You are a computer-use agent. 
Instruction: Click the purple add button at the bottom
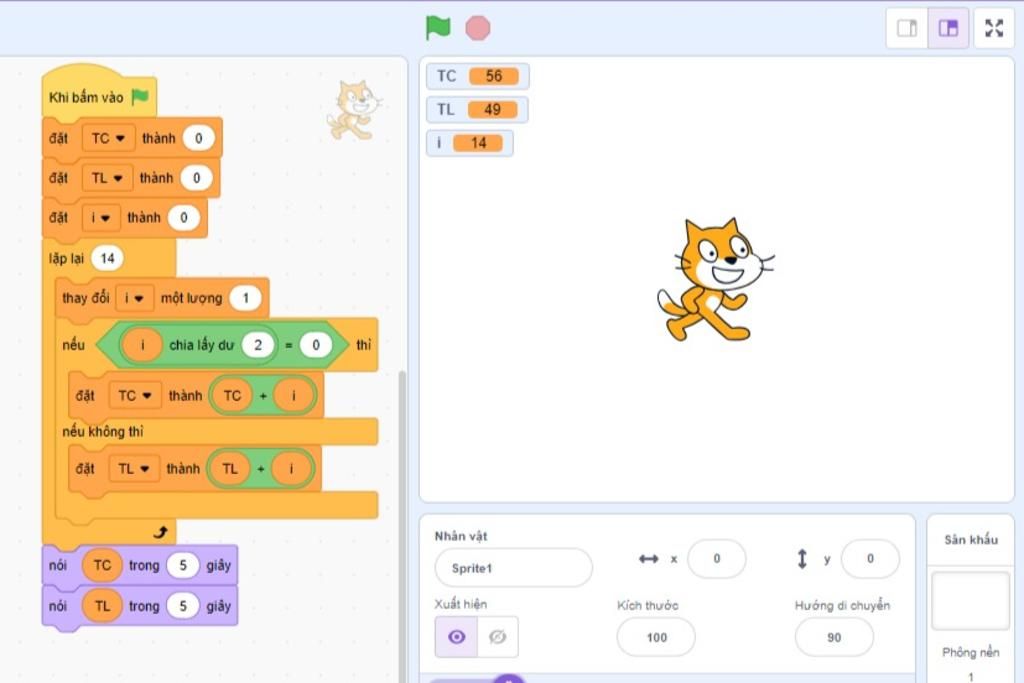click(x=509, y=678)
